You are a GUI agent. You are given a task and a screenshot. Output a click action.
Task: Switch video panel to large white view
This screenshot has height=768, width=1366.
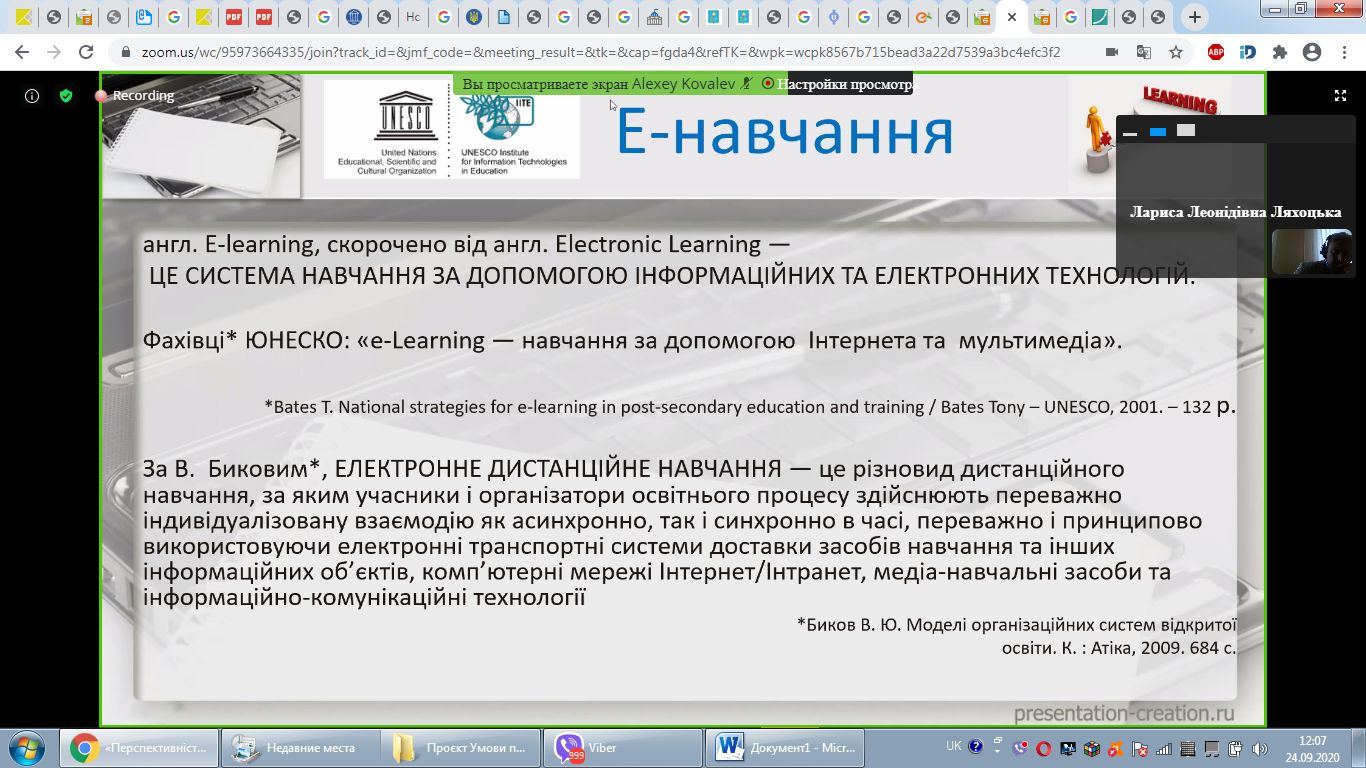click(x=1186, y=130)
